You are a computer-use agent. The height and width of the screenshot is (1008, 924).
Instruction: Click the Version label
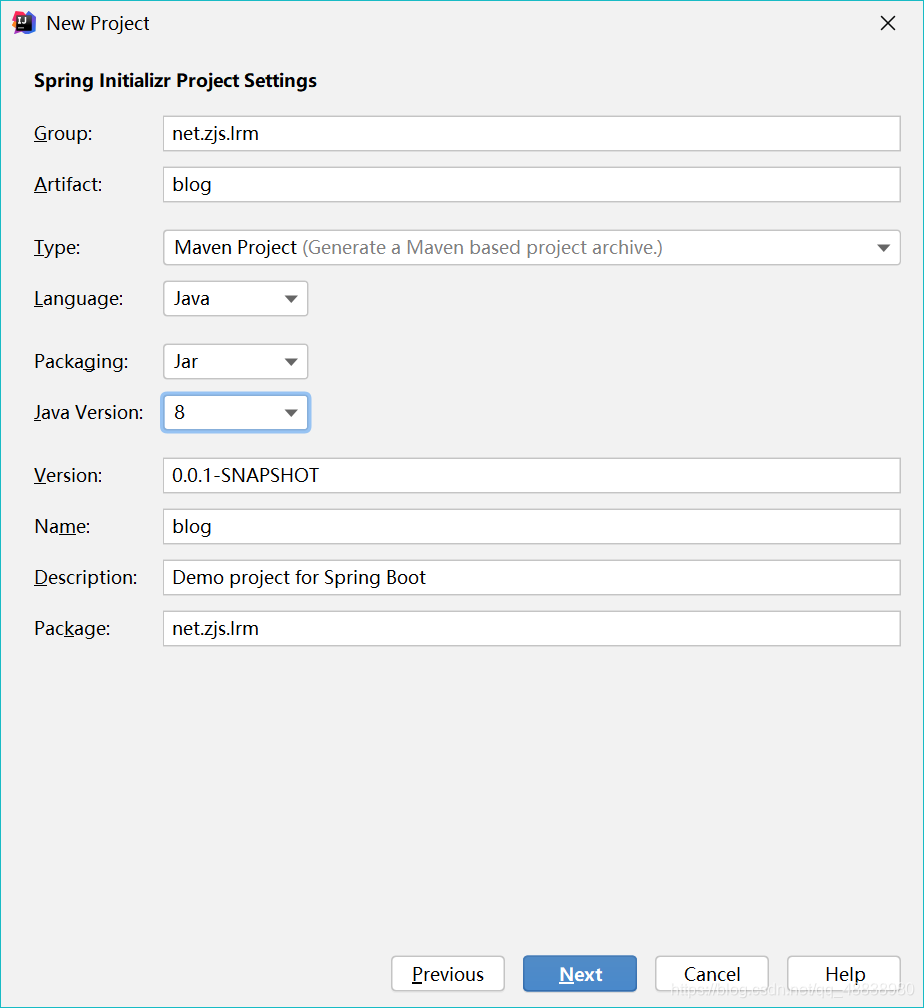(x=68, y=476)
